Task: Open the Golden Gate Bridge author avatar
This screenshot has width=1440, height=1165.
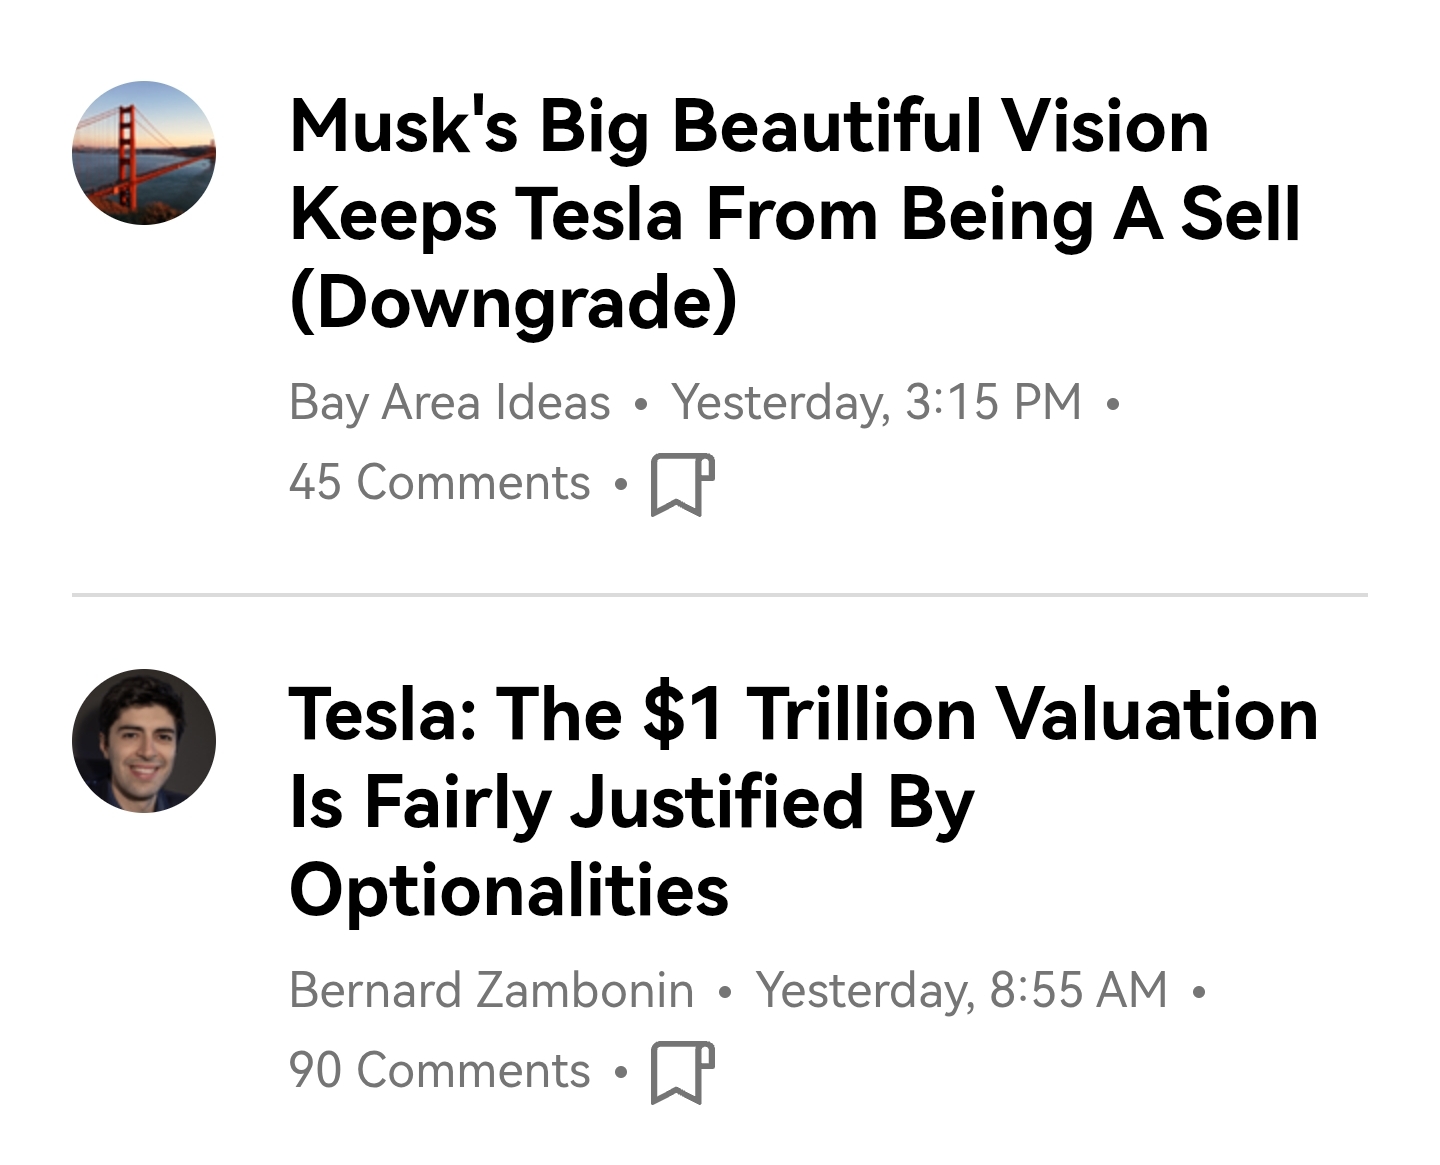Action: pyautogui.click(x=144, y=153)
